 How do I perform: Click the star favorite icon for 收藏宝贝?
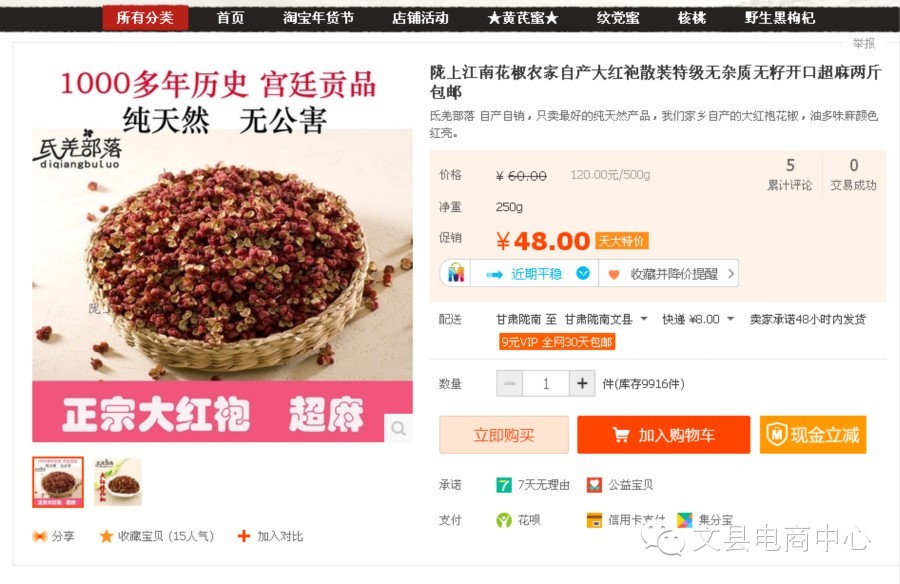(x=106, y=536)
